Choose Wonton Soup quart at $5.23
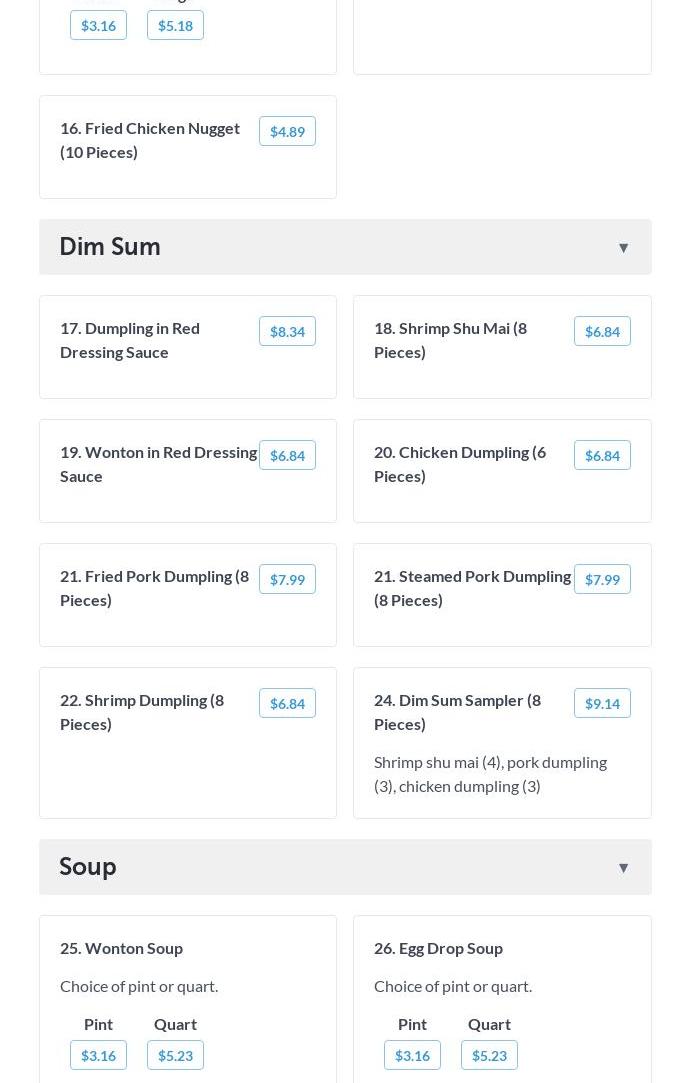Viewport: 690px width, 1083px height. [175, 1055]
